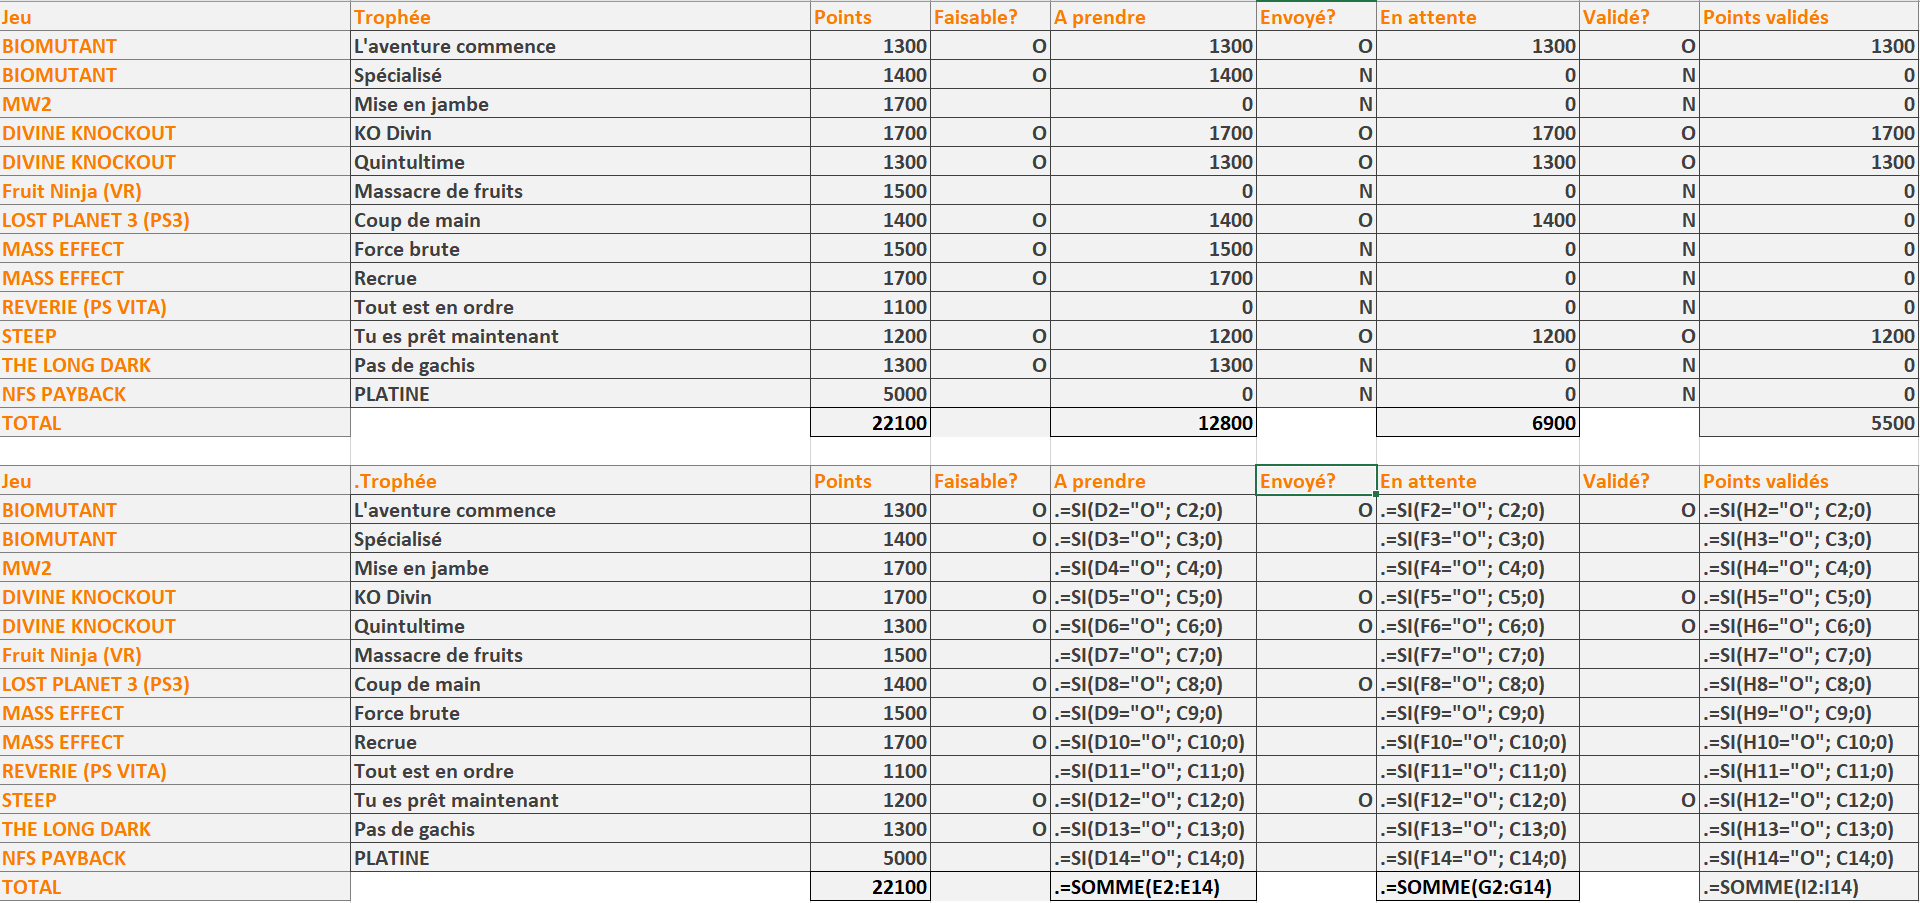Select the formula cell .=SI(D2="O"; C2;0)
Viewport: 1920px width, 903px height.
pyautogui.click(x=1153, y=510)
